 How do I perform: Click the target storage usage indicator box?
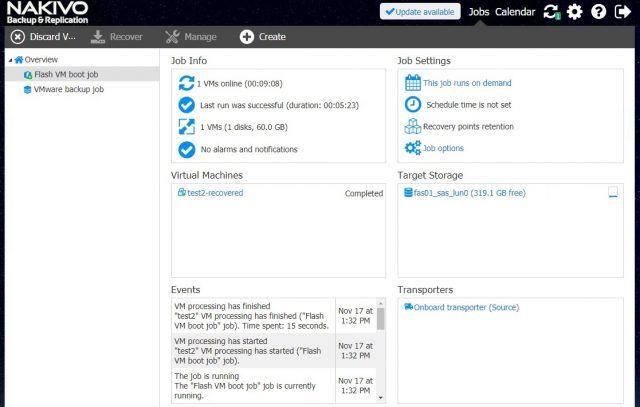point(613,192)
